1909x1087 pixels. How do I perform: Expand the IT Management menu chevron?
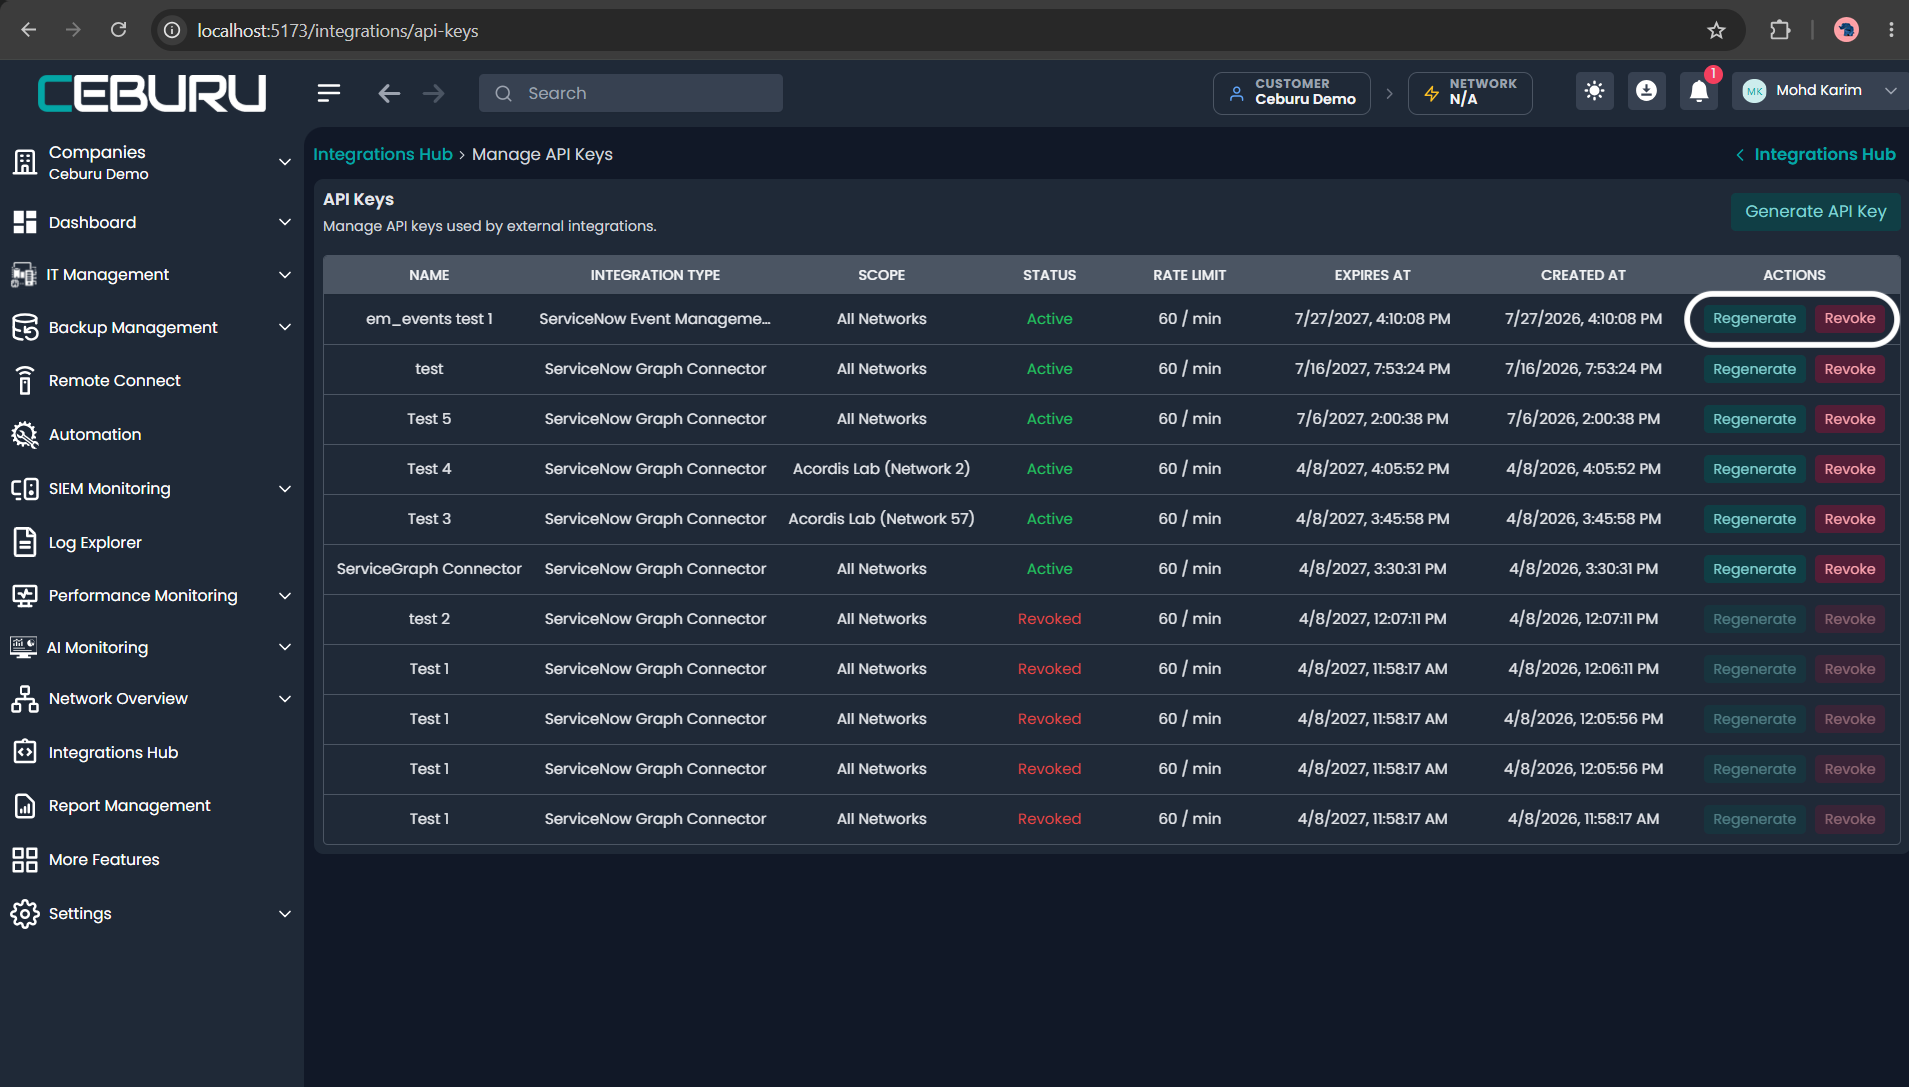pyautogui.click(x=285, y=275)
